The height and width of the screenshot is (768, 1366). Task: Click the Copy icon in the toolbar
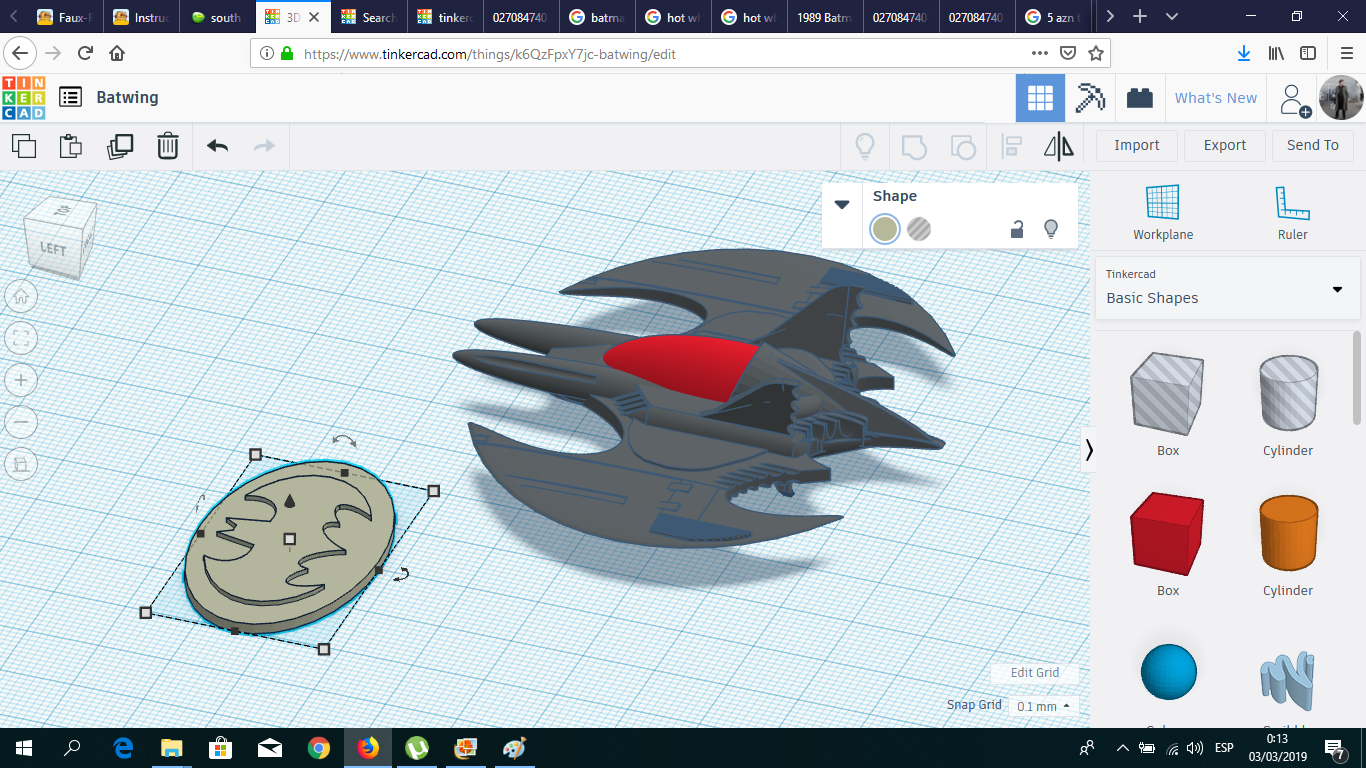[x=24, y=146]
